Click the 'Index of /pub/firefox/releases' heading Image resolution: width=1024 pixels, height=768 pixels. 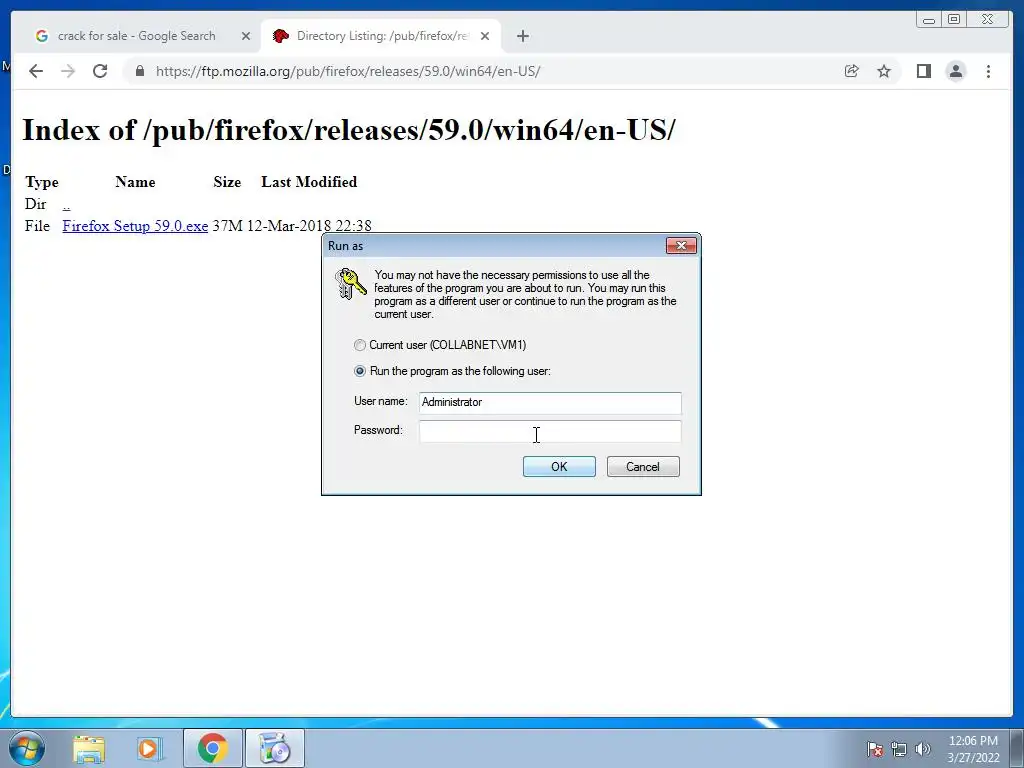point(349,129)
